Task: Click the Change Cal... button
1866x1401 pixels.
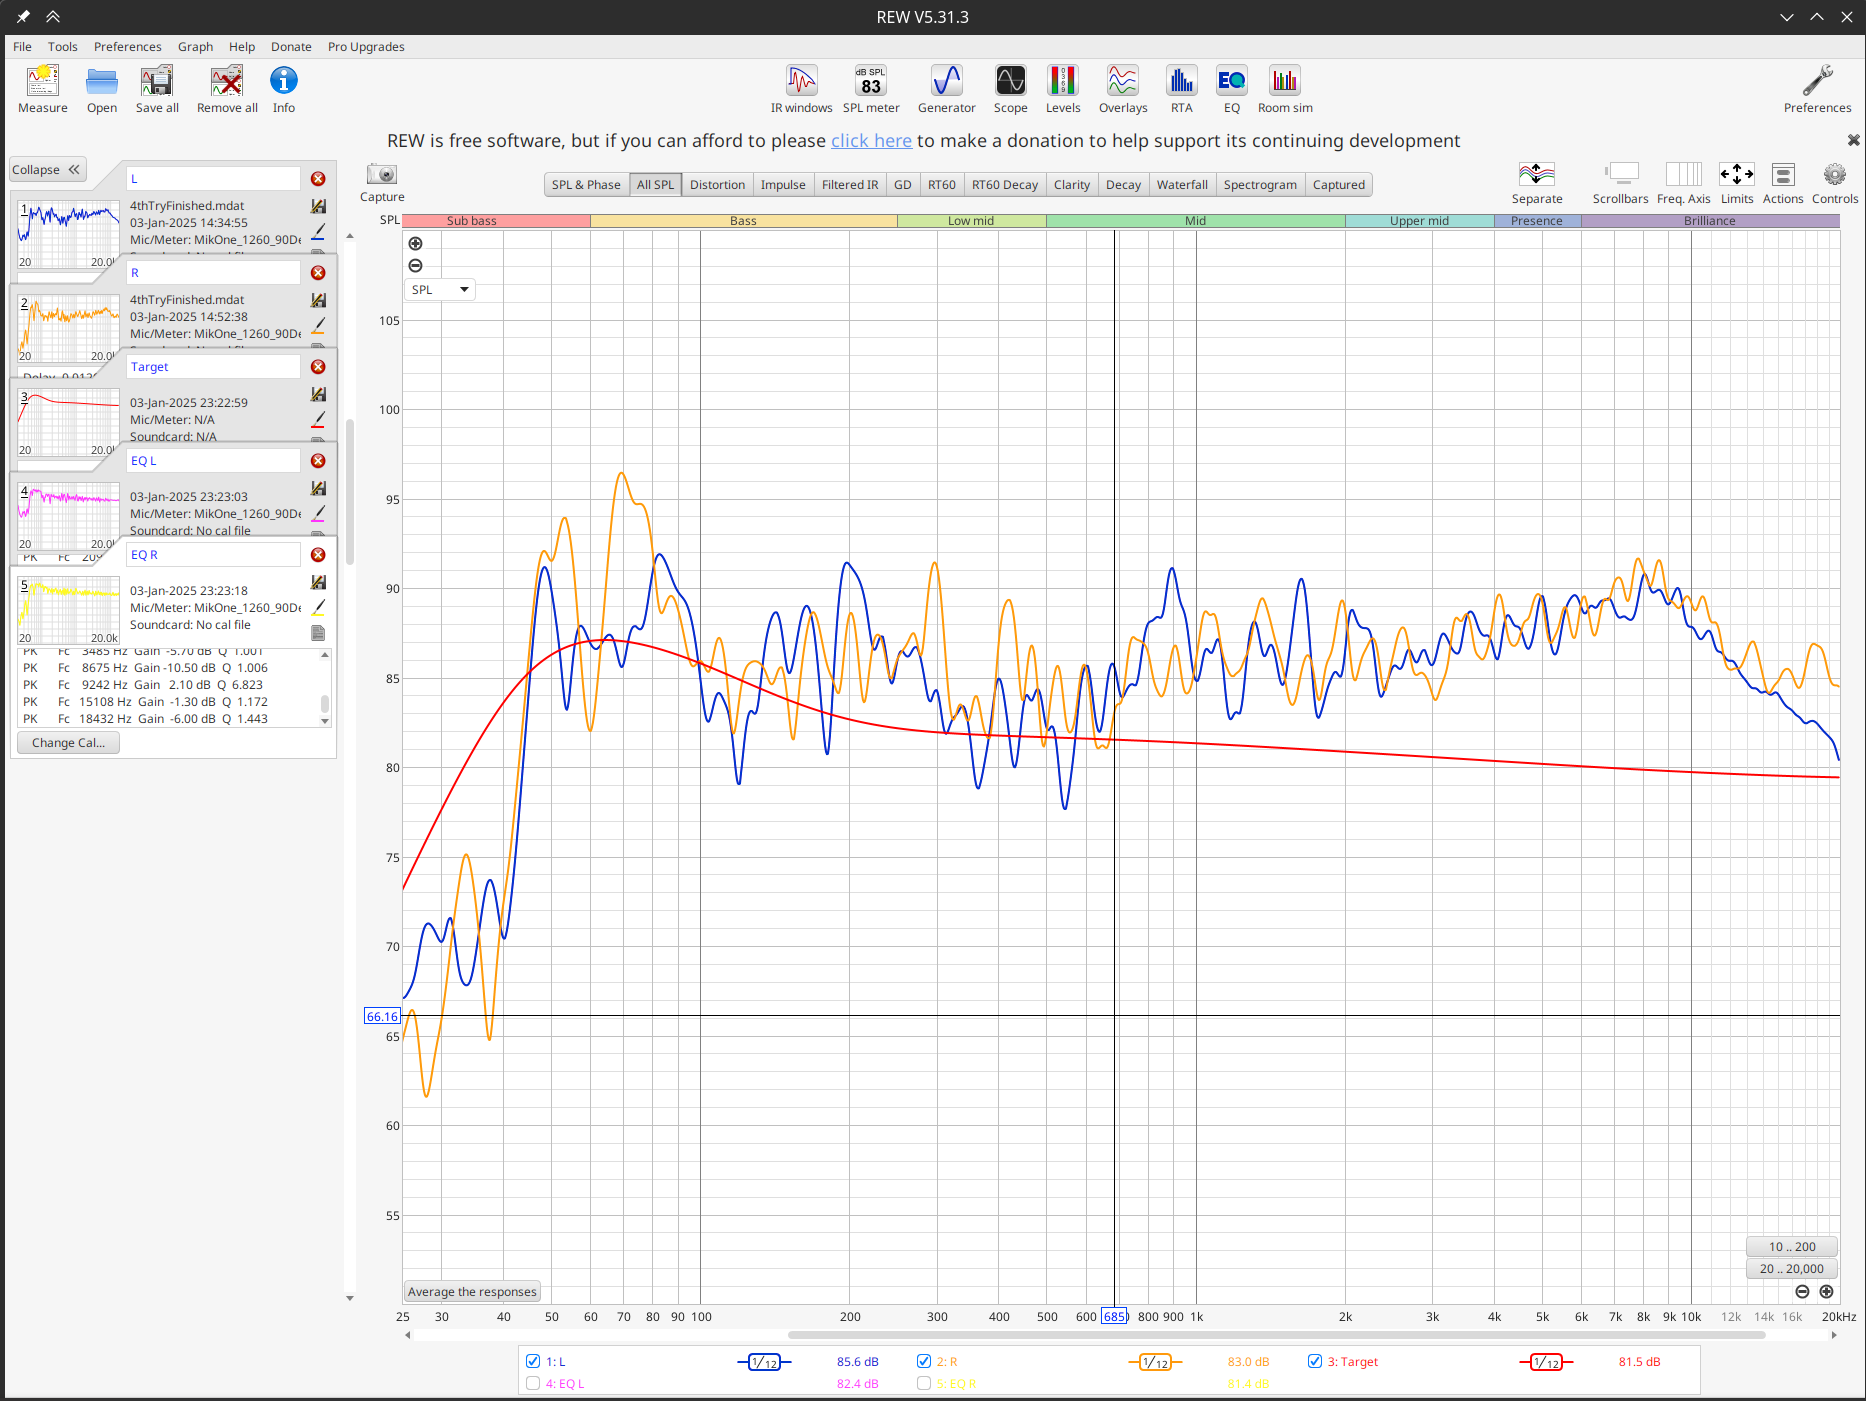Action: tap(68, 743)
